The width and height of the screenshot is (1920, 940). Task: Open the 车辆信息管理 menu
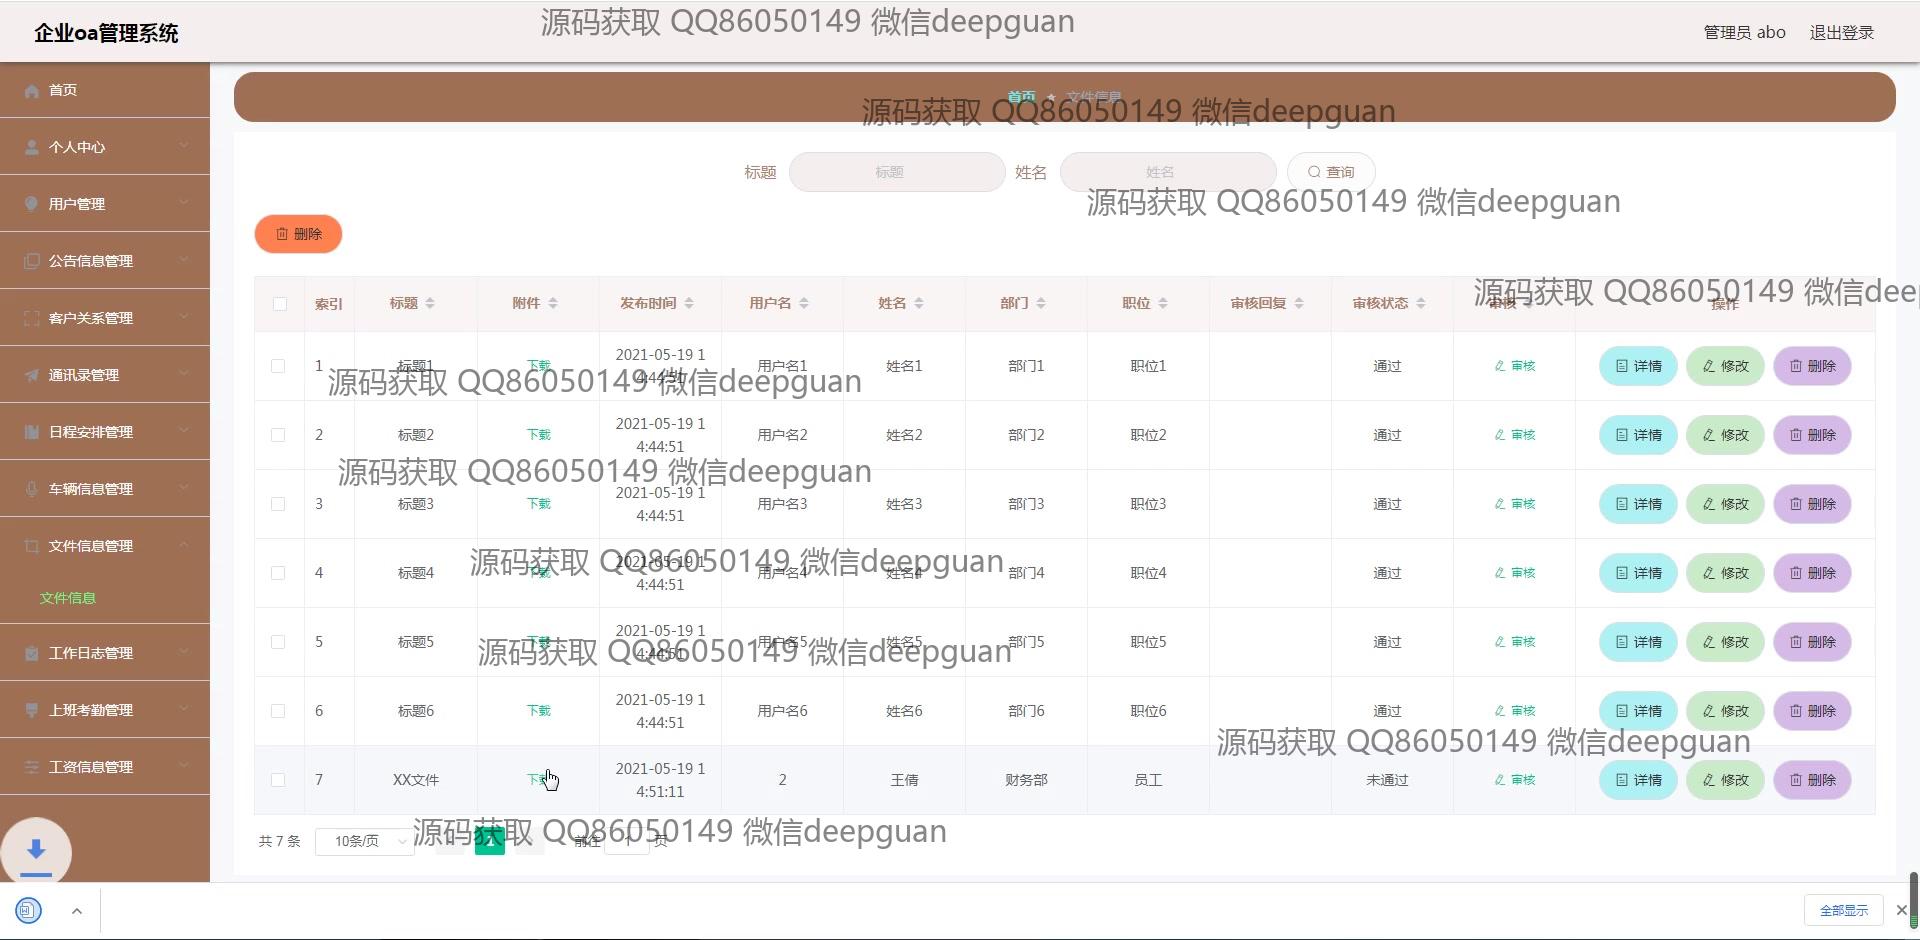coord(105,489)
